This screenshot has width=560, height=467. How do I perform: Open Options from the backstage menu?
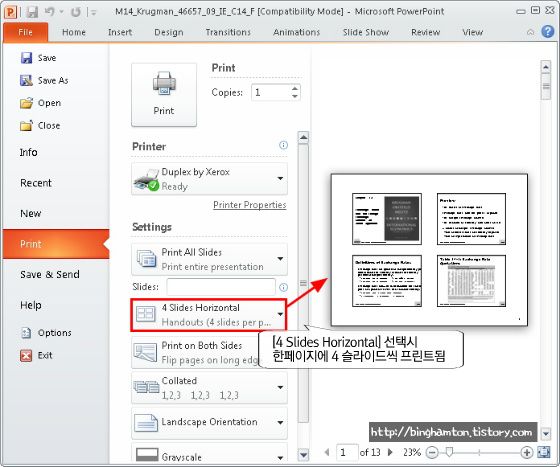tap(46, 333)
